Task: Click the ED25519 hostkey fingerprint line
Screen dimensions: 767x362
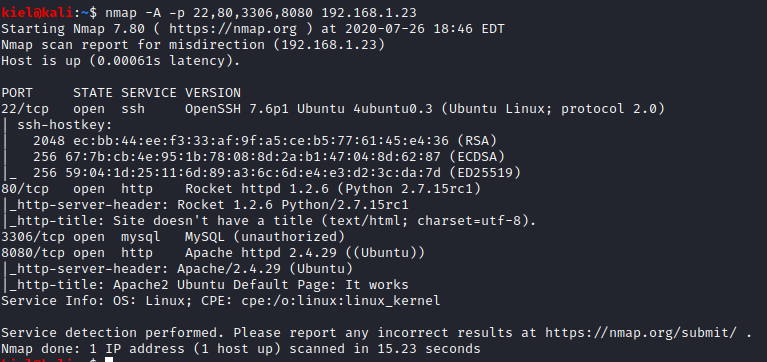Action: point(277,173)
